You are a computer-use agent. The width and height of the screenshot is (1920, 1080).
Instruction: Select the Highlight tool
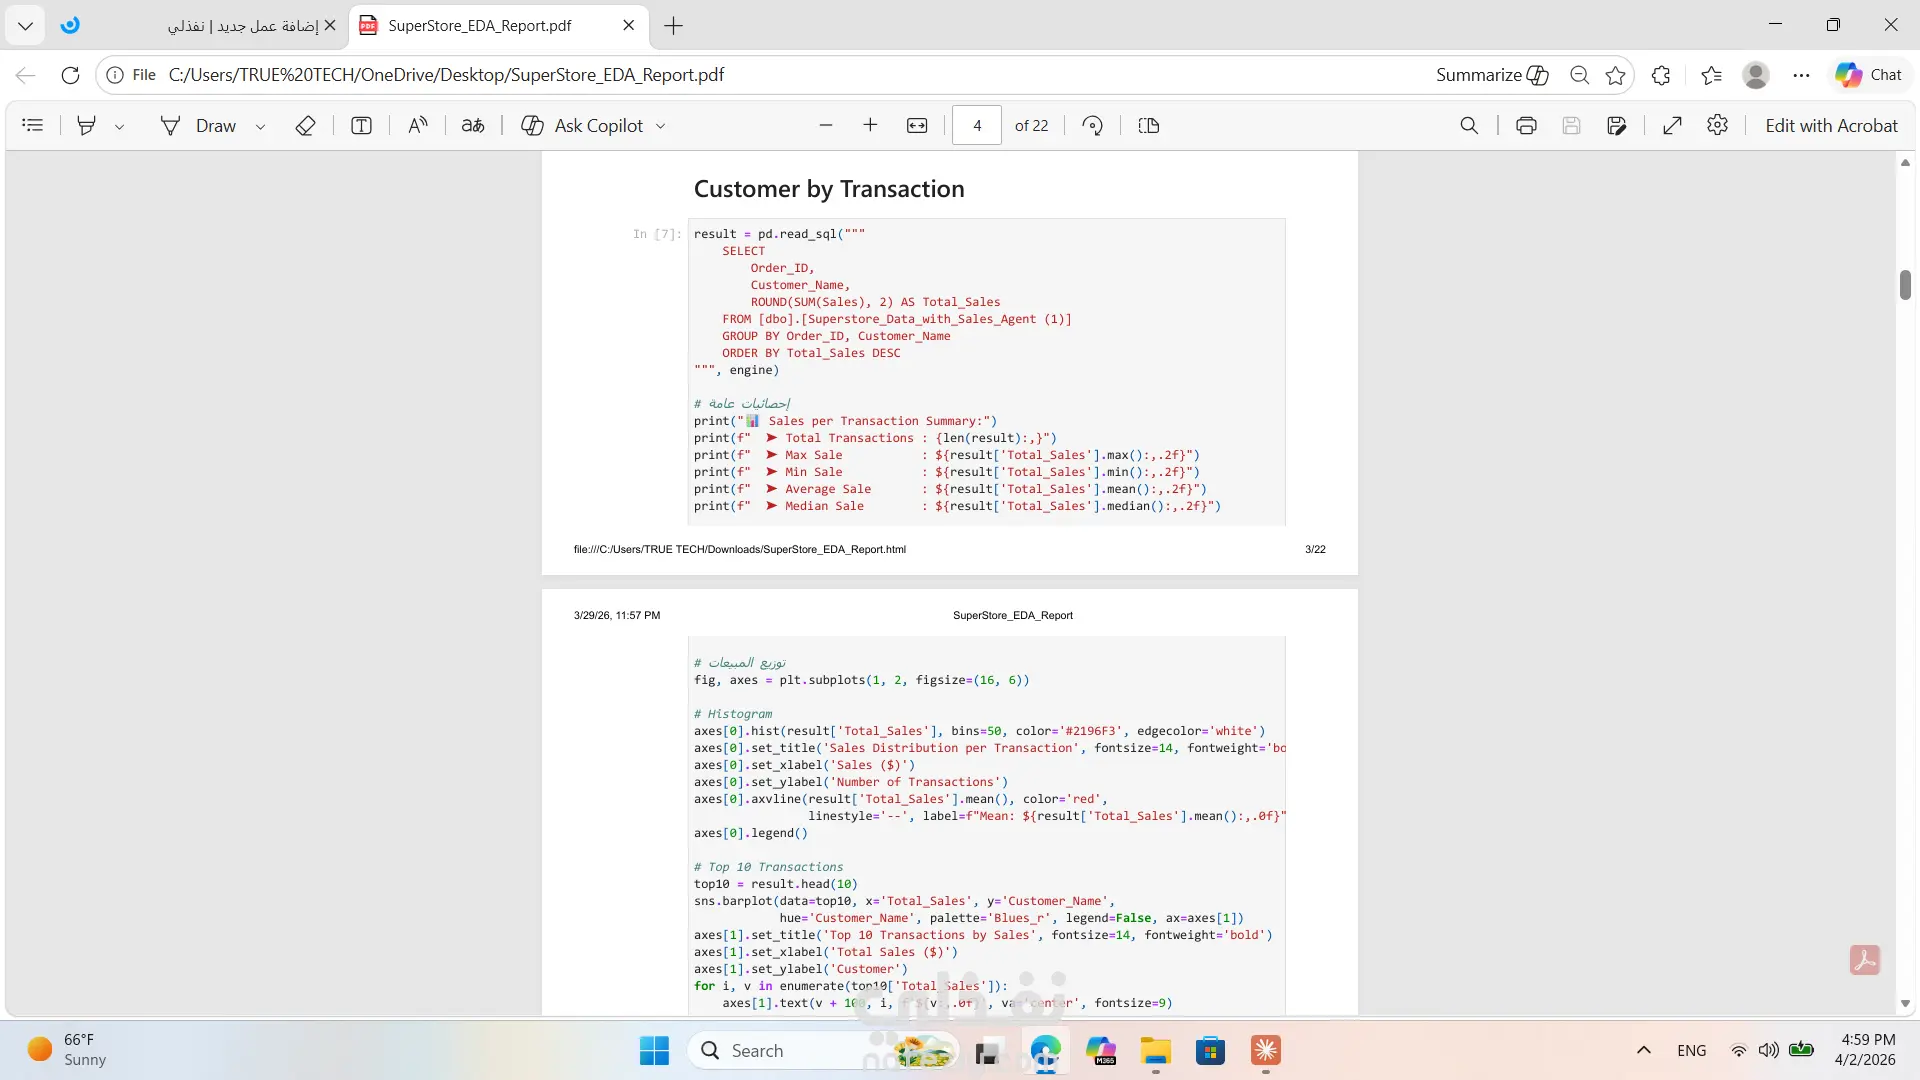(87, 125)
